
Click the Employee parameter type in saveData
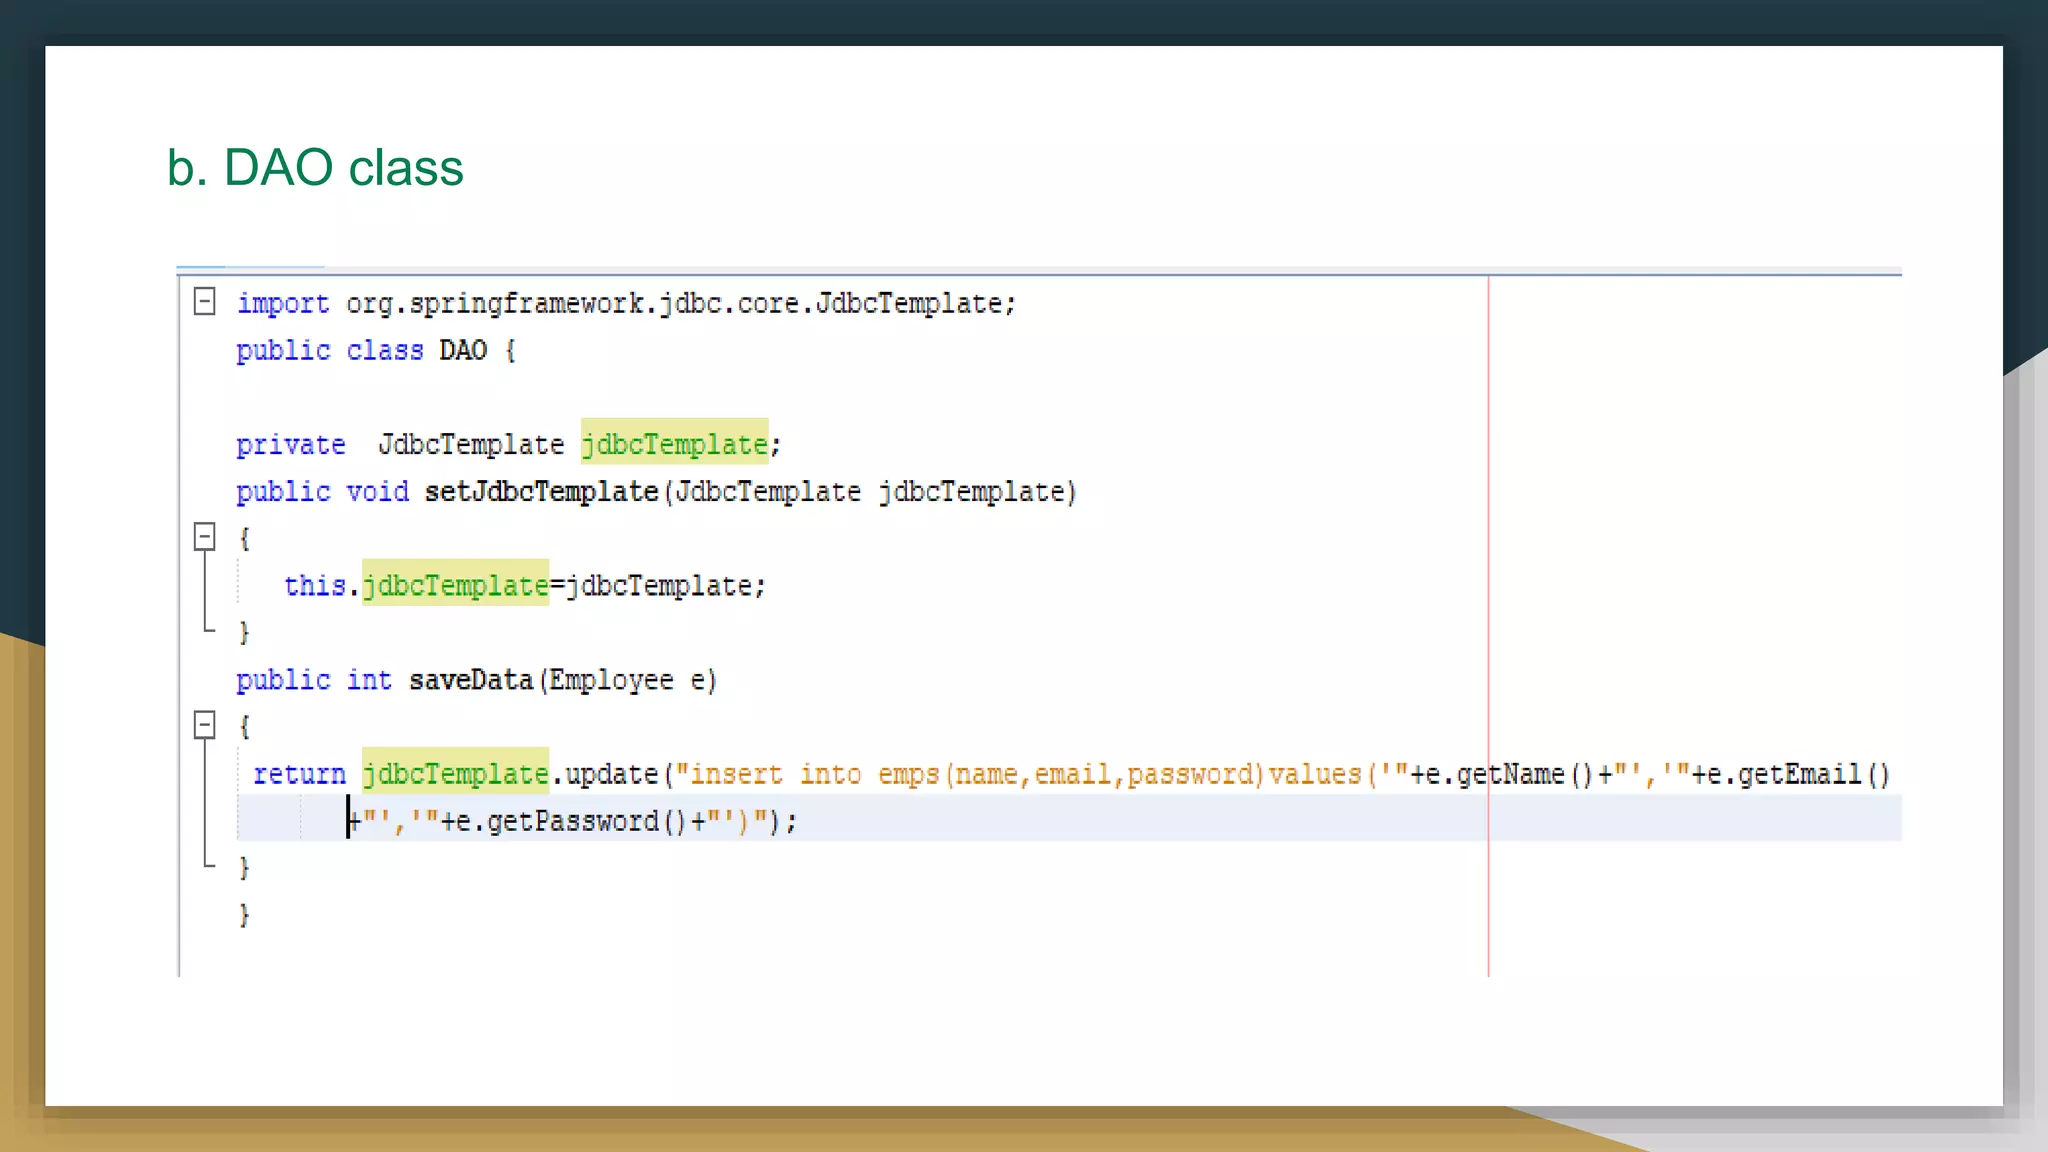(610, 680)
